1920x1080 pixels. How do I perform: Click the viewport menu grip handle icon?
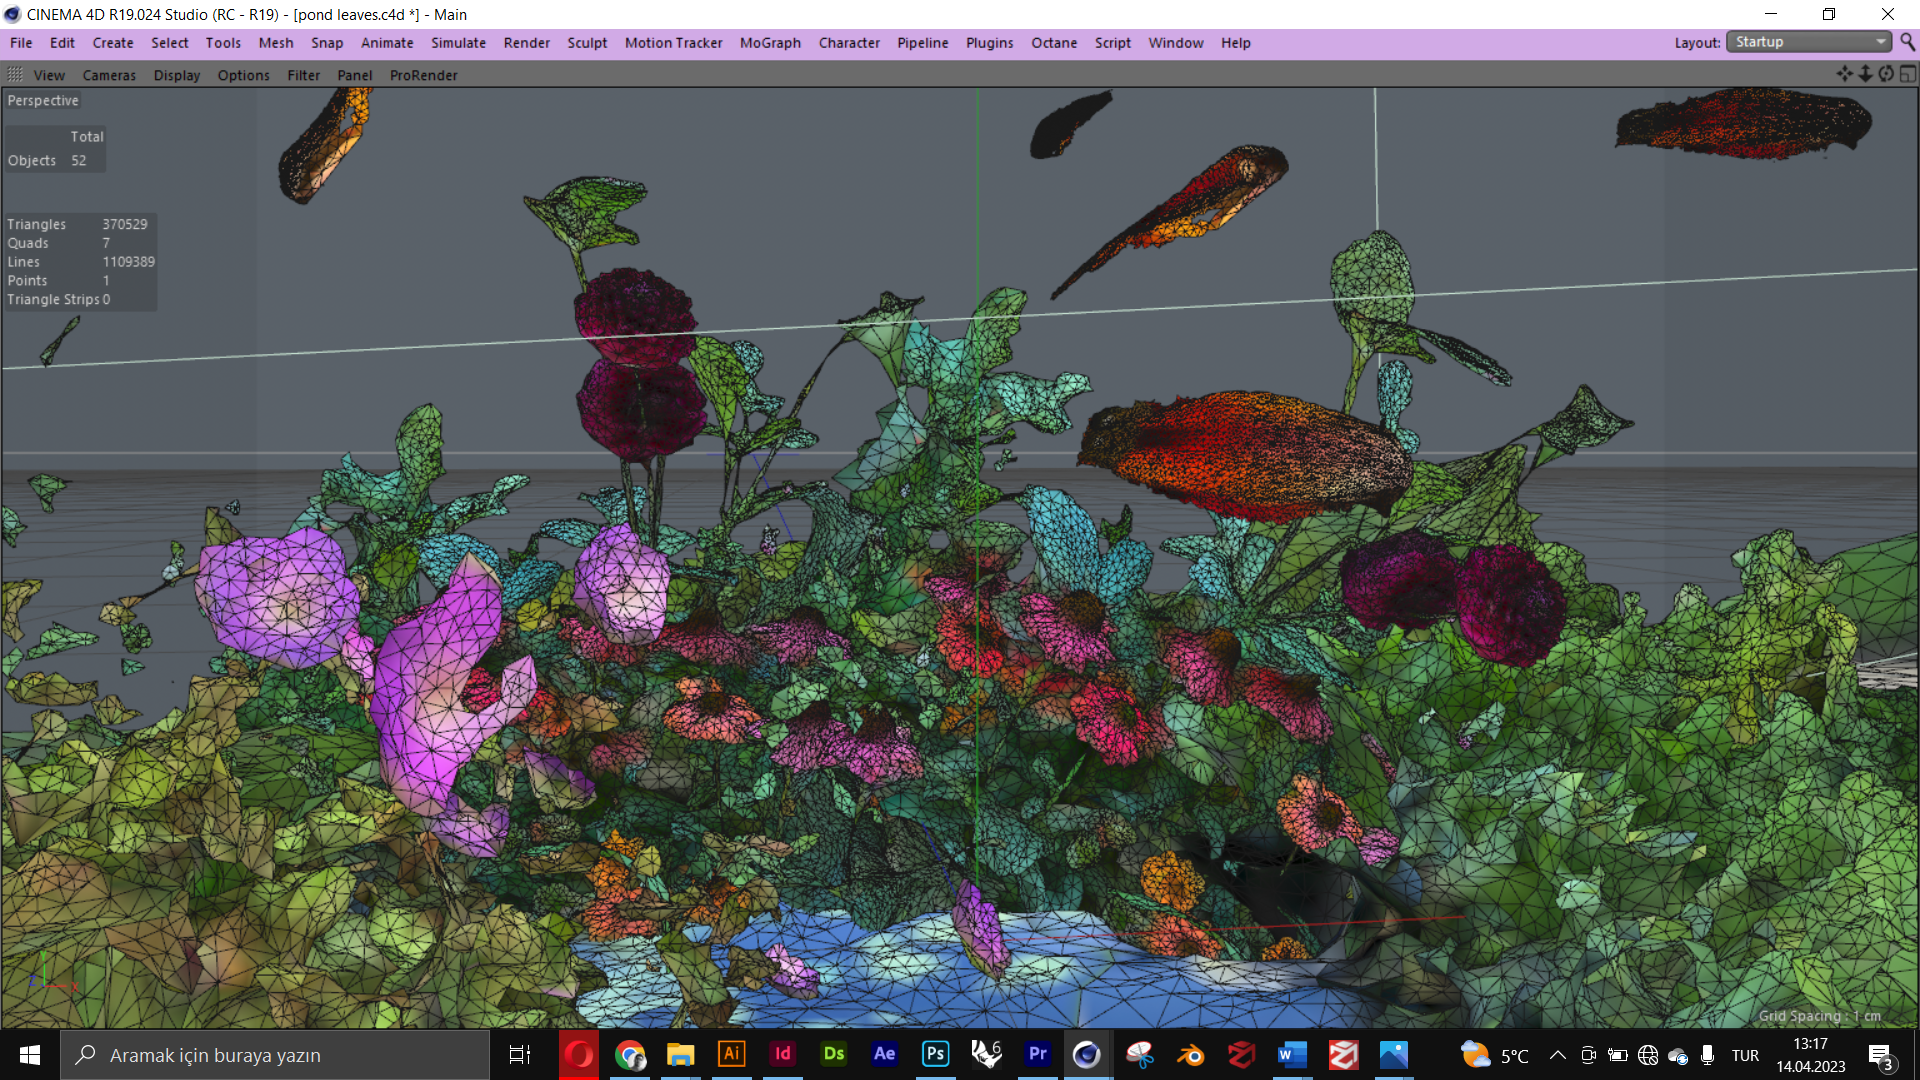15,75
